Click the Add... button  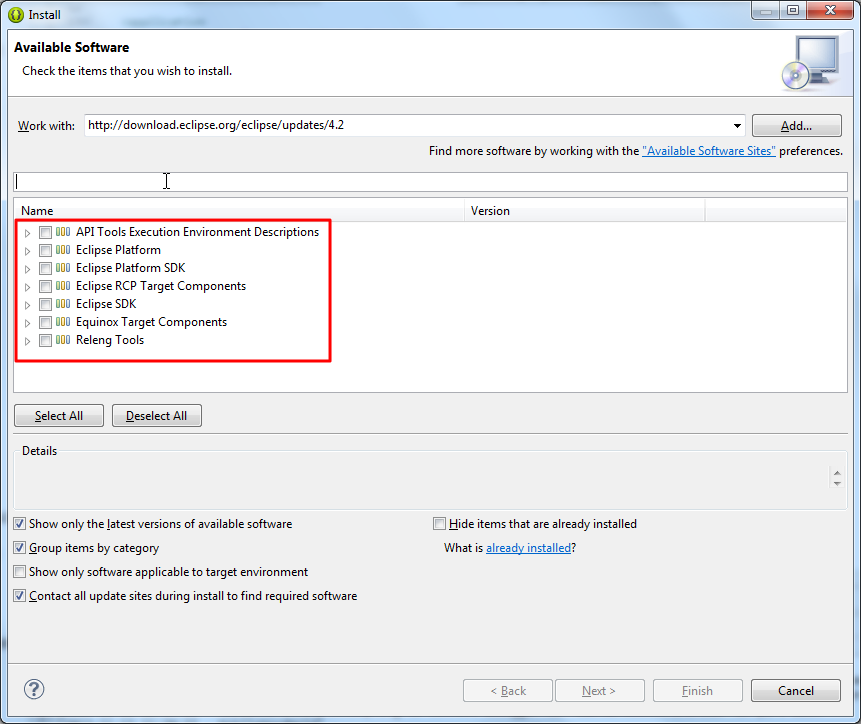click(x=796, y=126)
